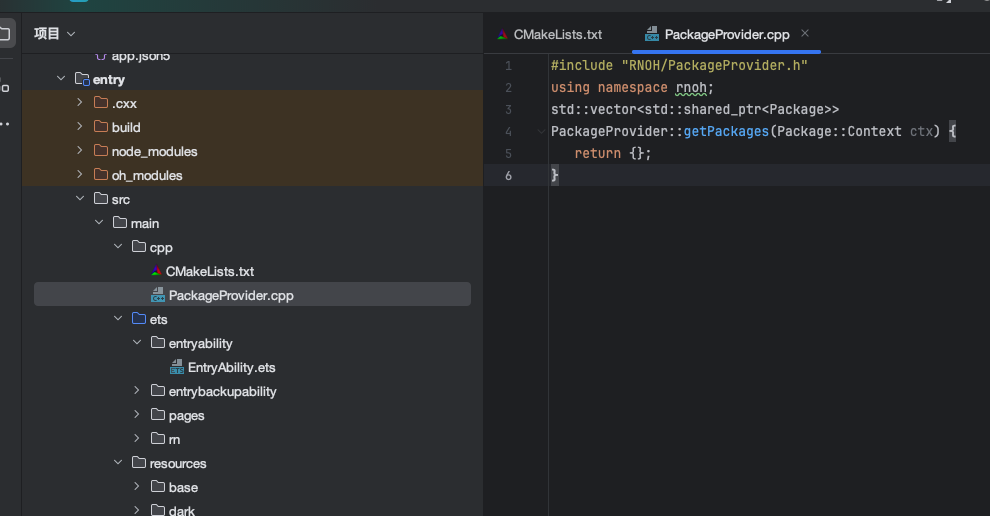Viewport: 990px width, 516px height.
Task: Select CMakeLists.txt in project tree
Action: pyautogui.click(x=210, y=271)
